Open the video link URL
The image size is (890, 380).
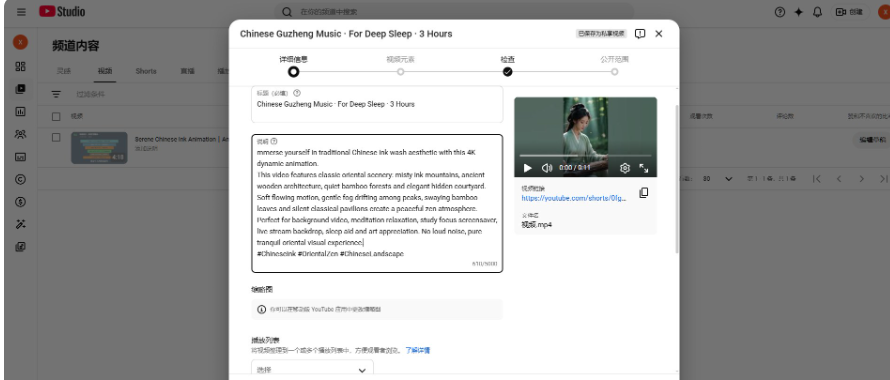(x=574, y=198)
